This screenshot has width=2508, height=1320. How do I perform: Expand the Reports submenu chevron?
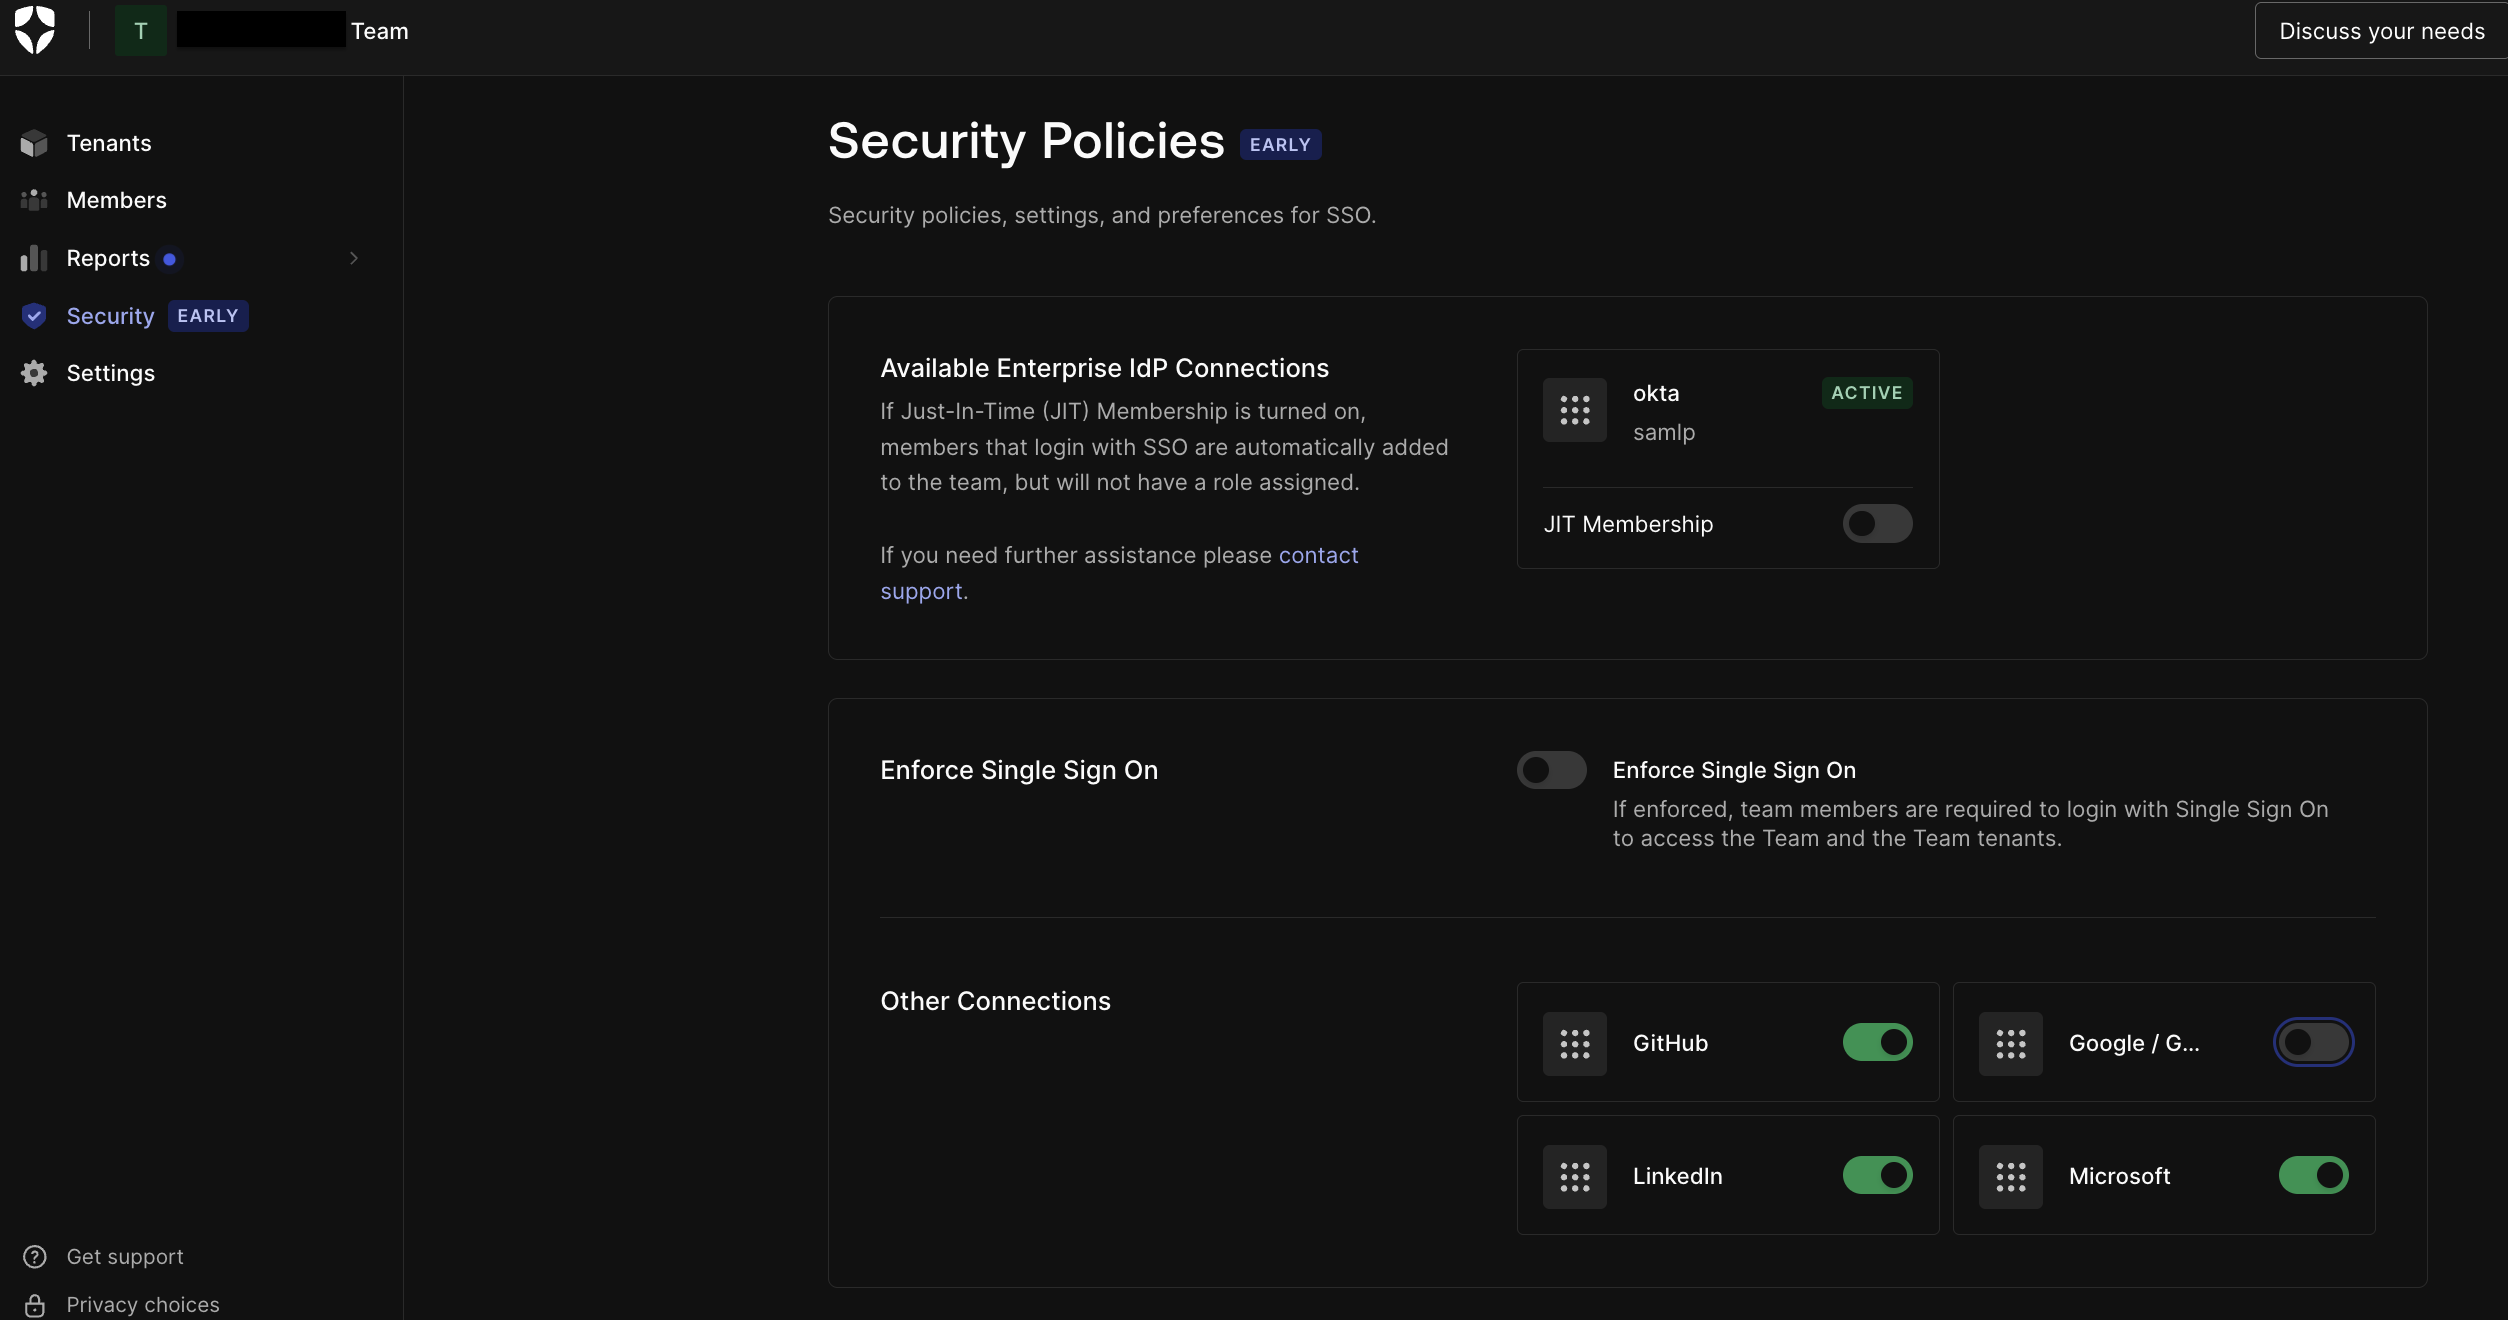(354, 258)
